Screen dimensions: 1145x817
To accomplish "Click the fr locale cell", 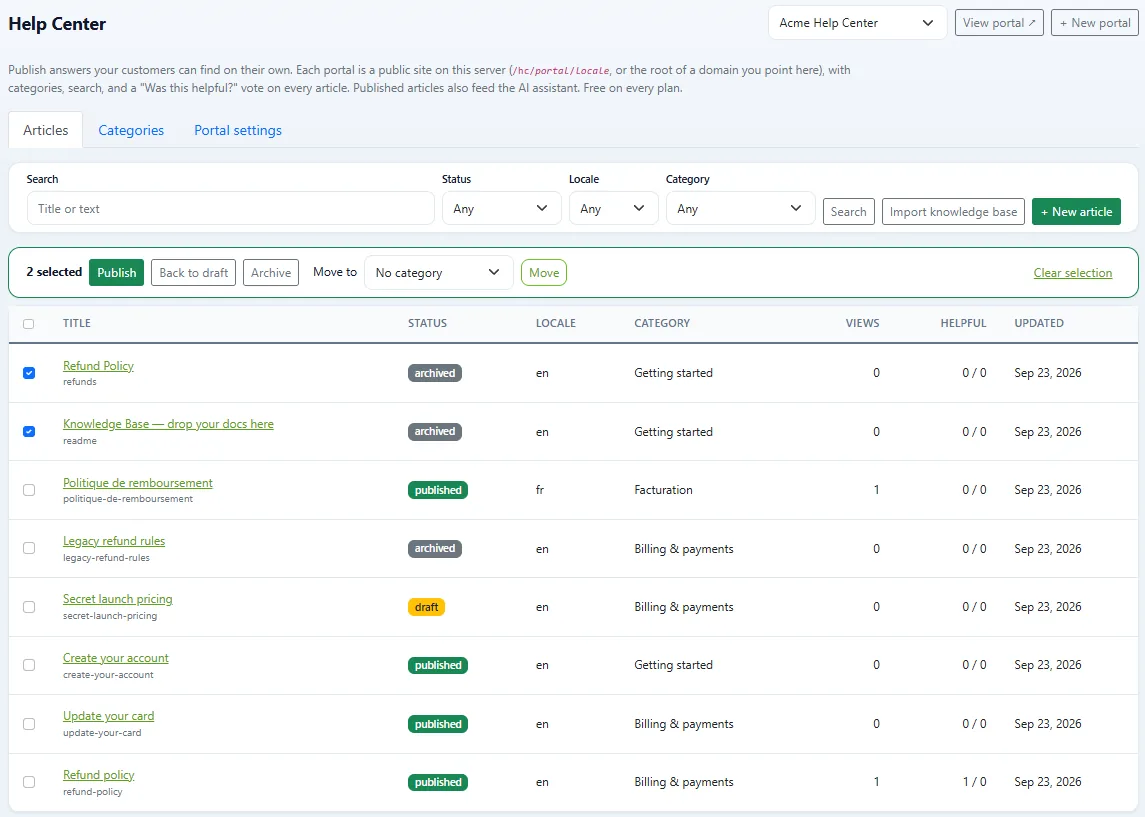I will point(540,490).
